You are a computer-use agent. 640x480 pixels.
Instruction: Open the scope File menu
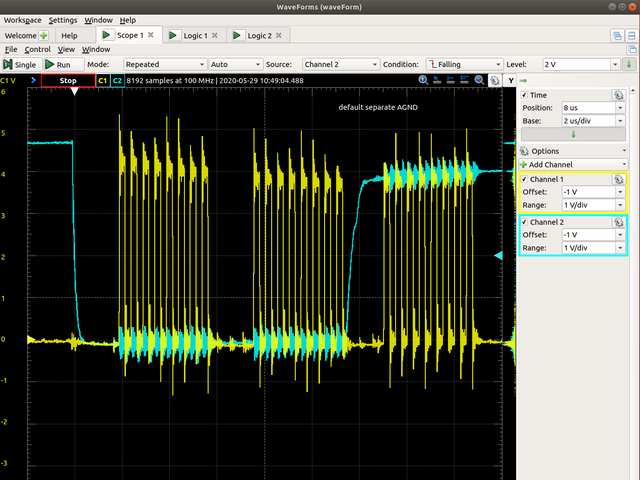point(11,49)
